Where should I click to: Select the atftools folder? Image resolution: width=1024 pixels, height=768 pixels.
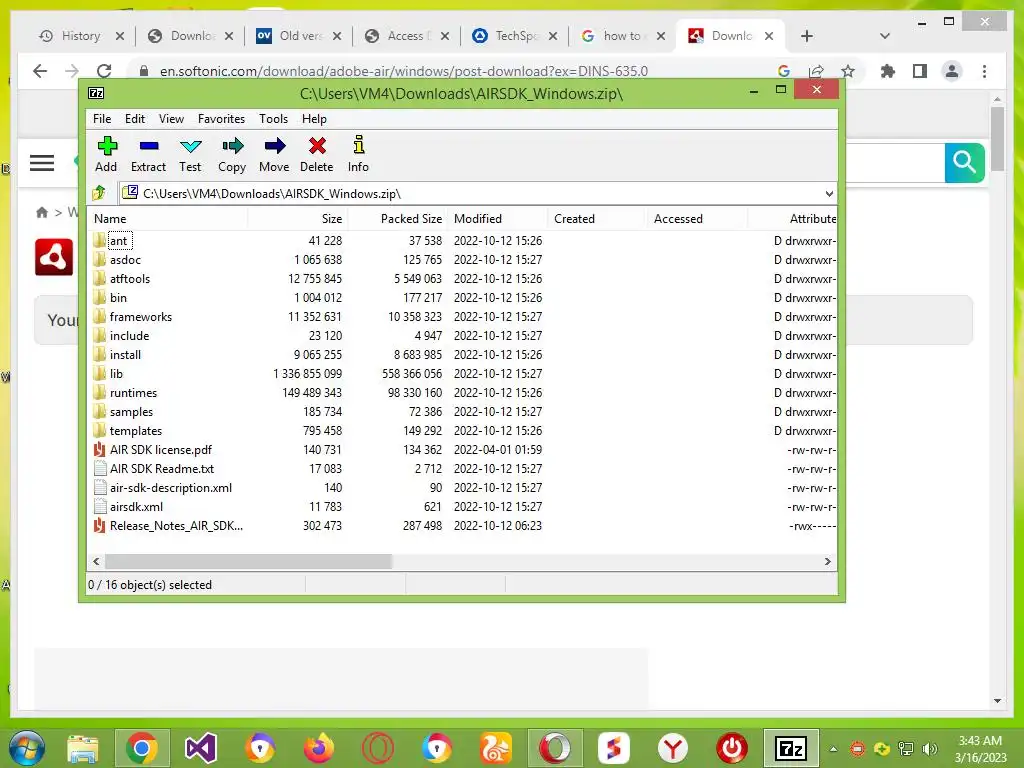click(x=129, y=279)
